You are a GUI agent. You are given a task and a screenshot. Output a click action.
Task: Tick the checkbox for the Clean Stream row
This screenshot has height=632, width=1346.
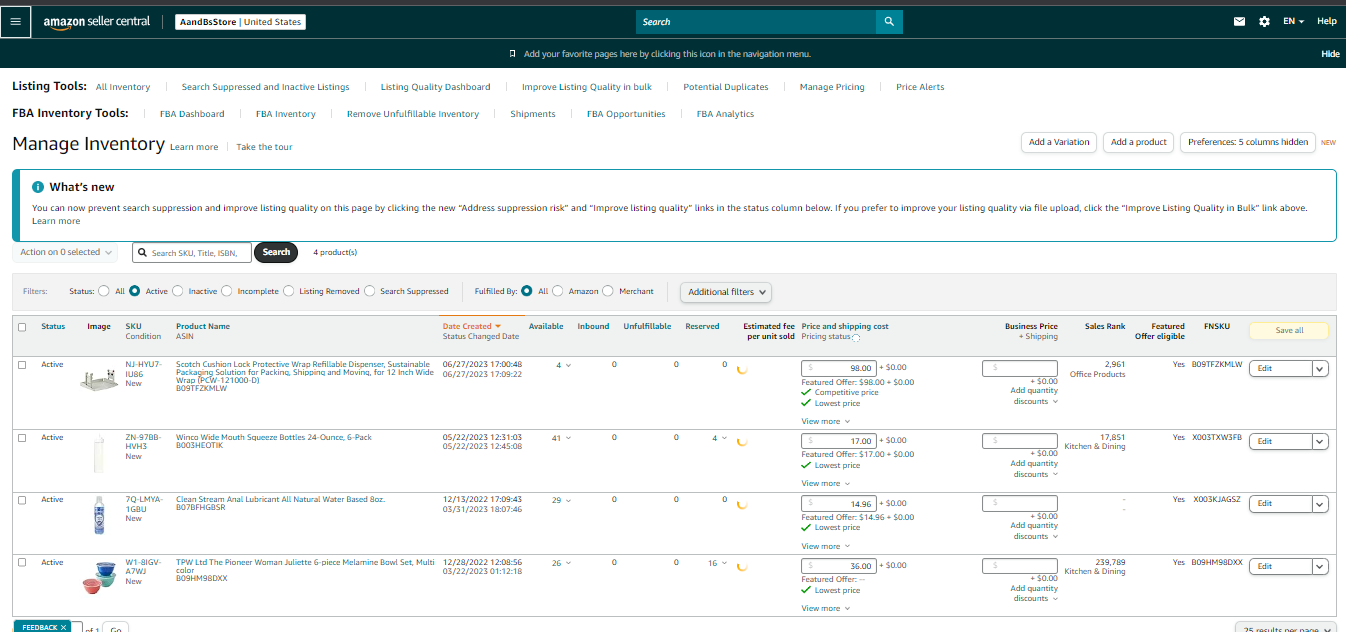point(22,500)
